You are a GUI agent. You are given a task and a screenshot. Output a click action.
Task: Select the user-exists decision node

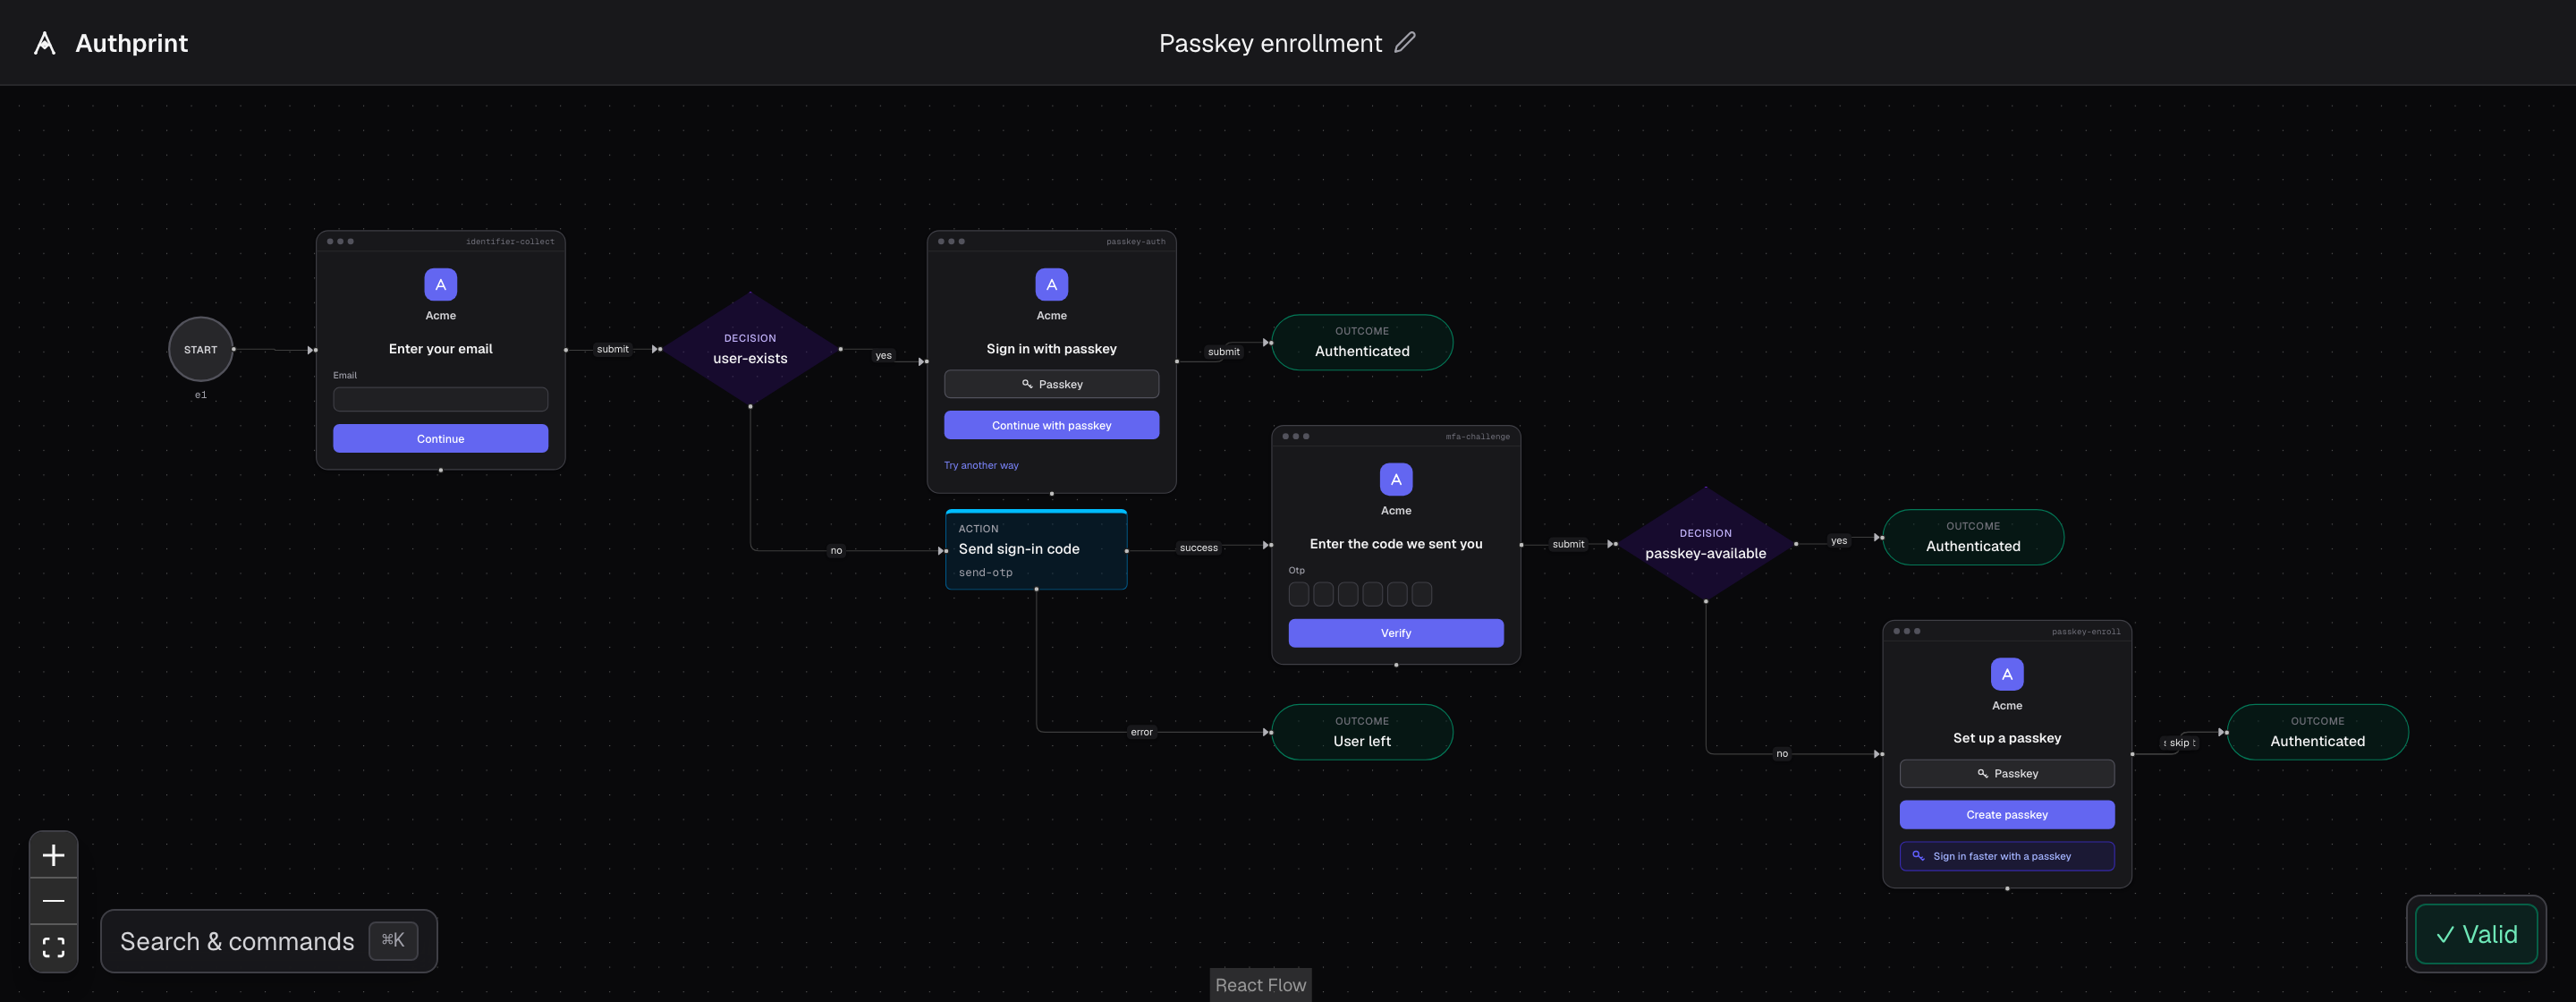750,349
